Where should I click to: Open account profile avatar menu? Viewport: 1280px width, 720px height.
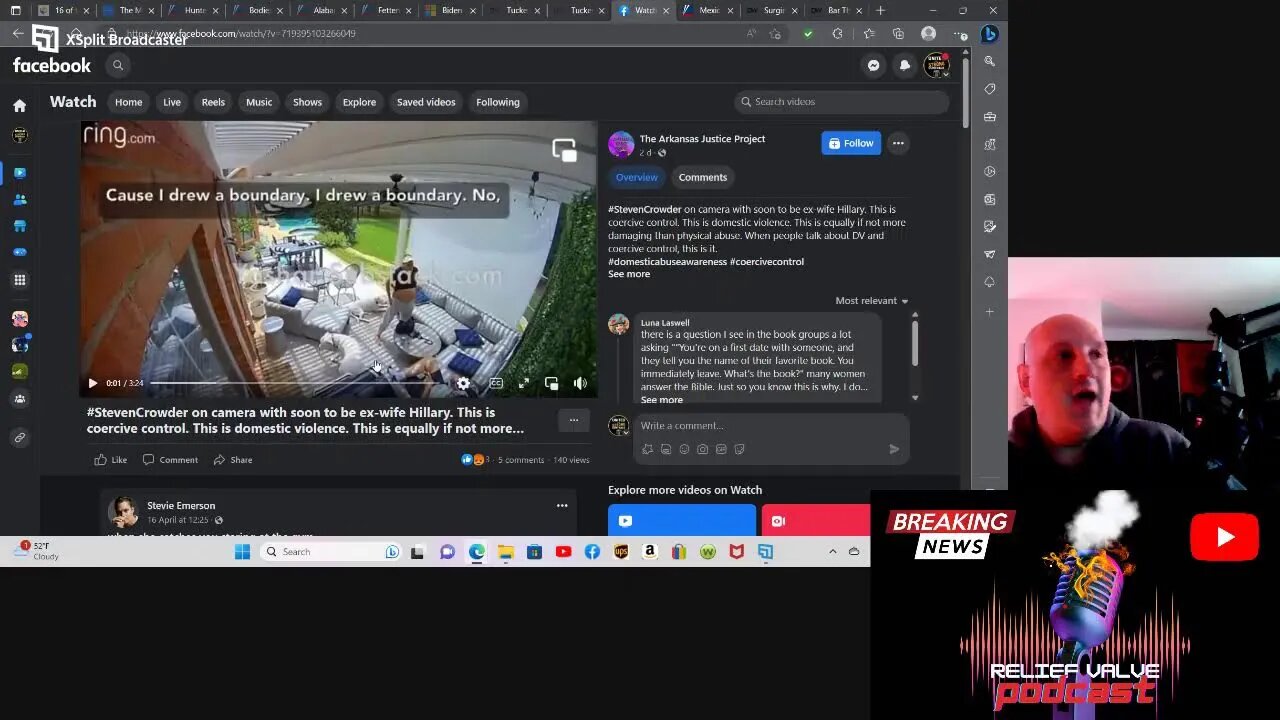(936, 65)
